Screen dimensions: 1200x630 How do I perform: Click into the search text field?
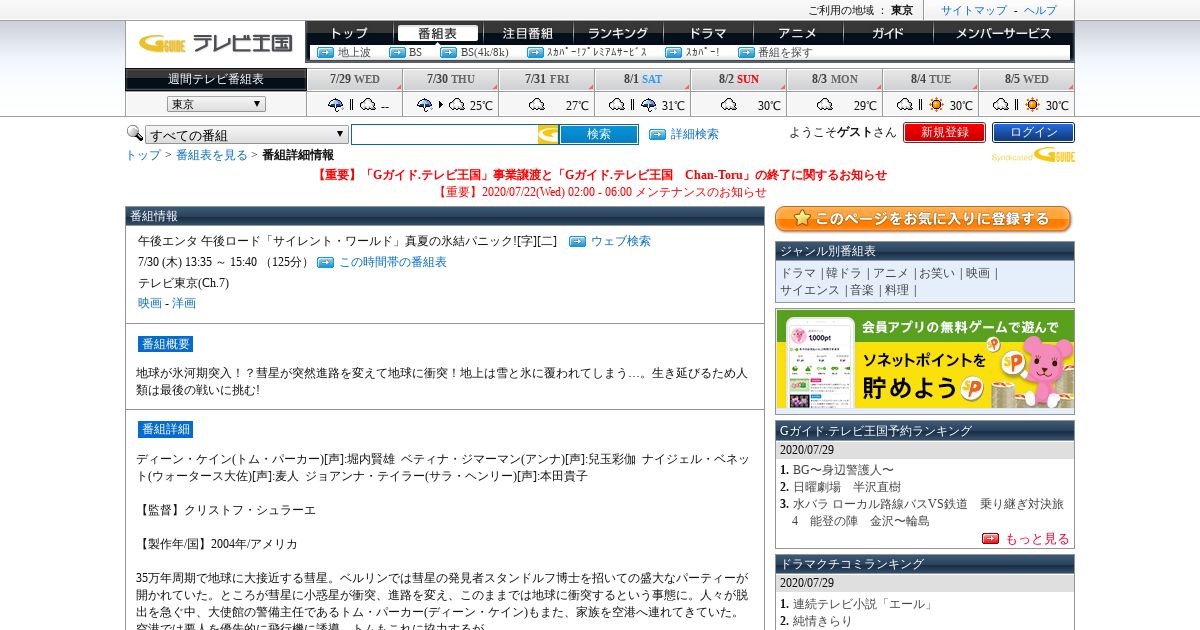click(445, 134)
